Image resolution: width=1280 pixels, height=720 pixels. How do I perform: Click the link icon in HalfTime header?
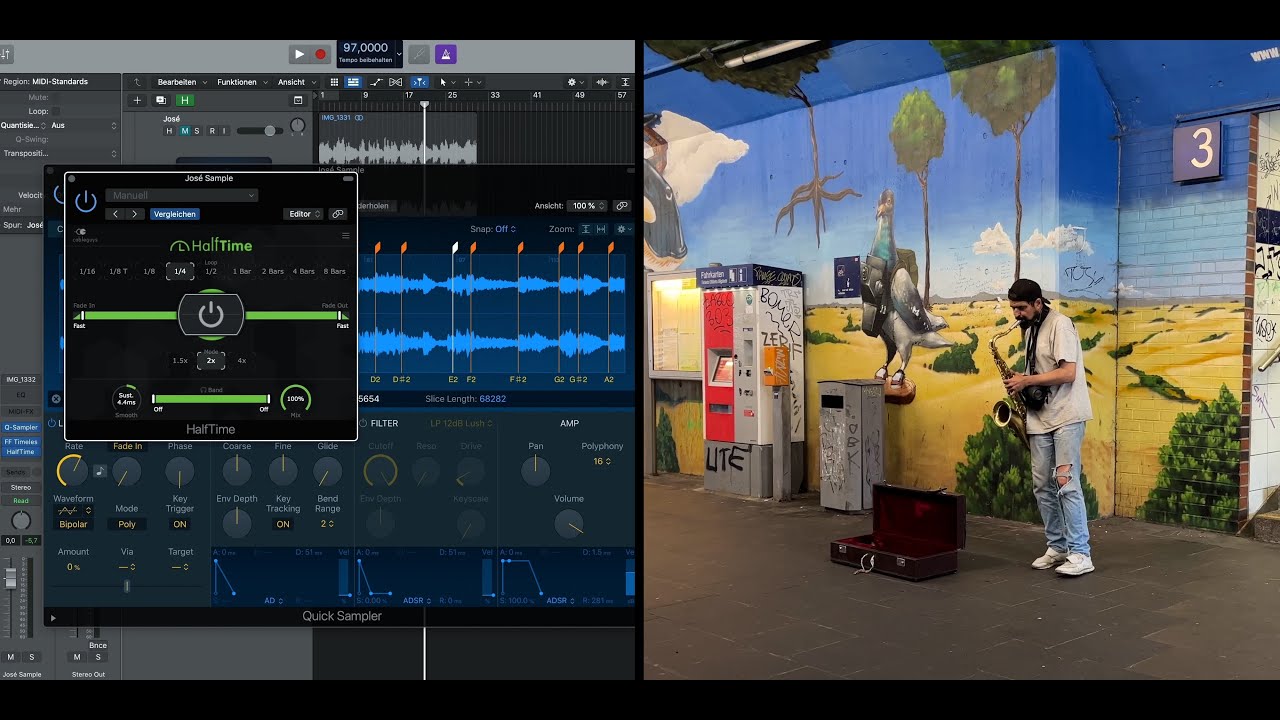(338, 214)
